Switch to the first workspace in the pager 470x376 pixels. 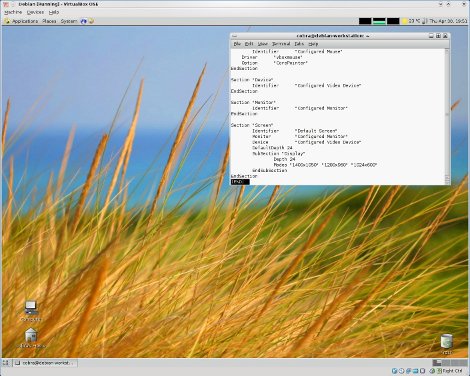(x=437, y=363)
